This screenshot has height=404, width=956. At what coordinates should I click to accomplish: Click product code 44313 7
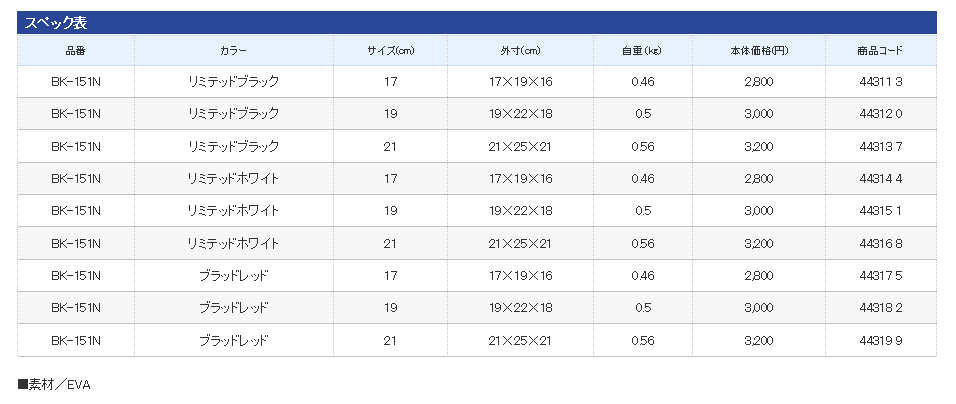880,146
